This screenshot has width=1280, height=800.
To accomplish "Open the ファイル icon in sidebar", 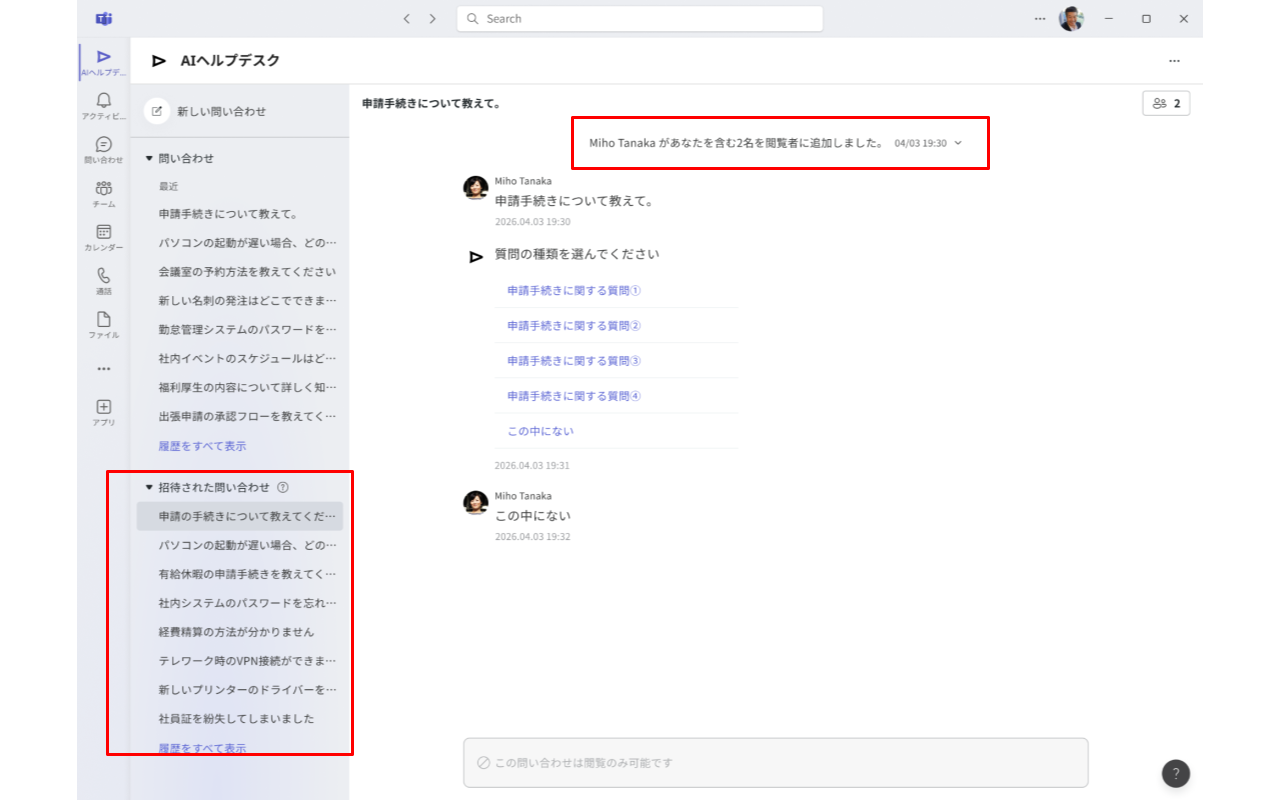I will click(103, 326).
